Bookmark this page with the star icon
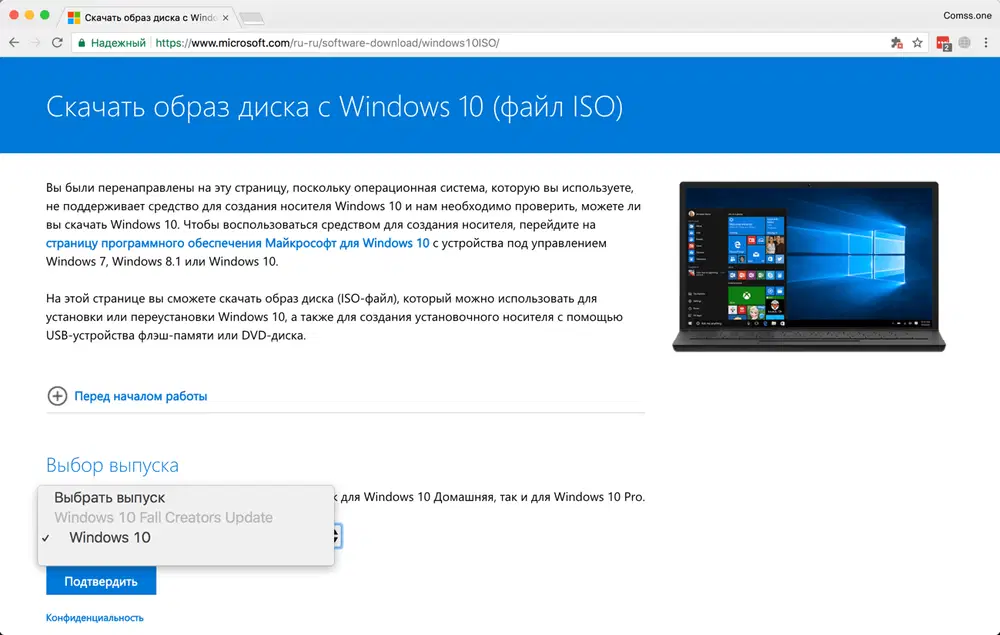 coord(918,43)
